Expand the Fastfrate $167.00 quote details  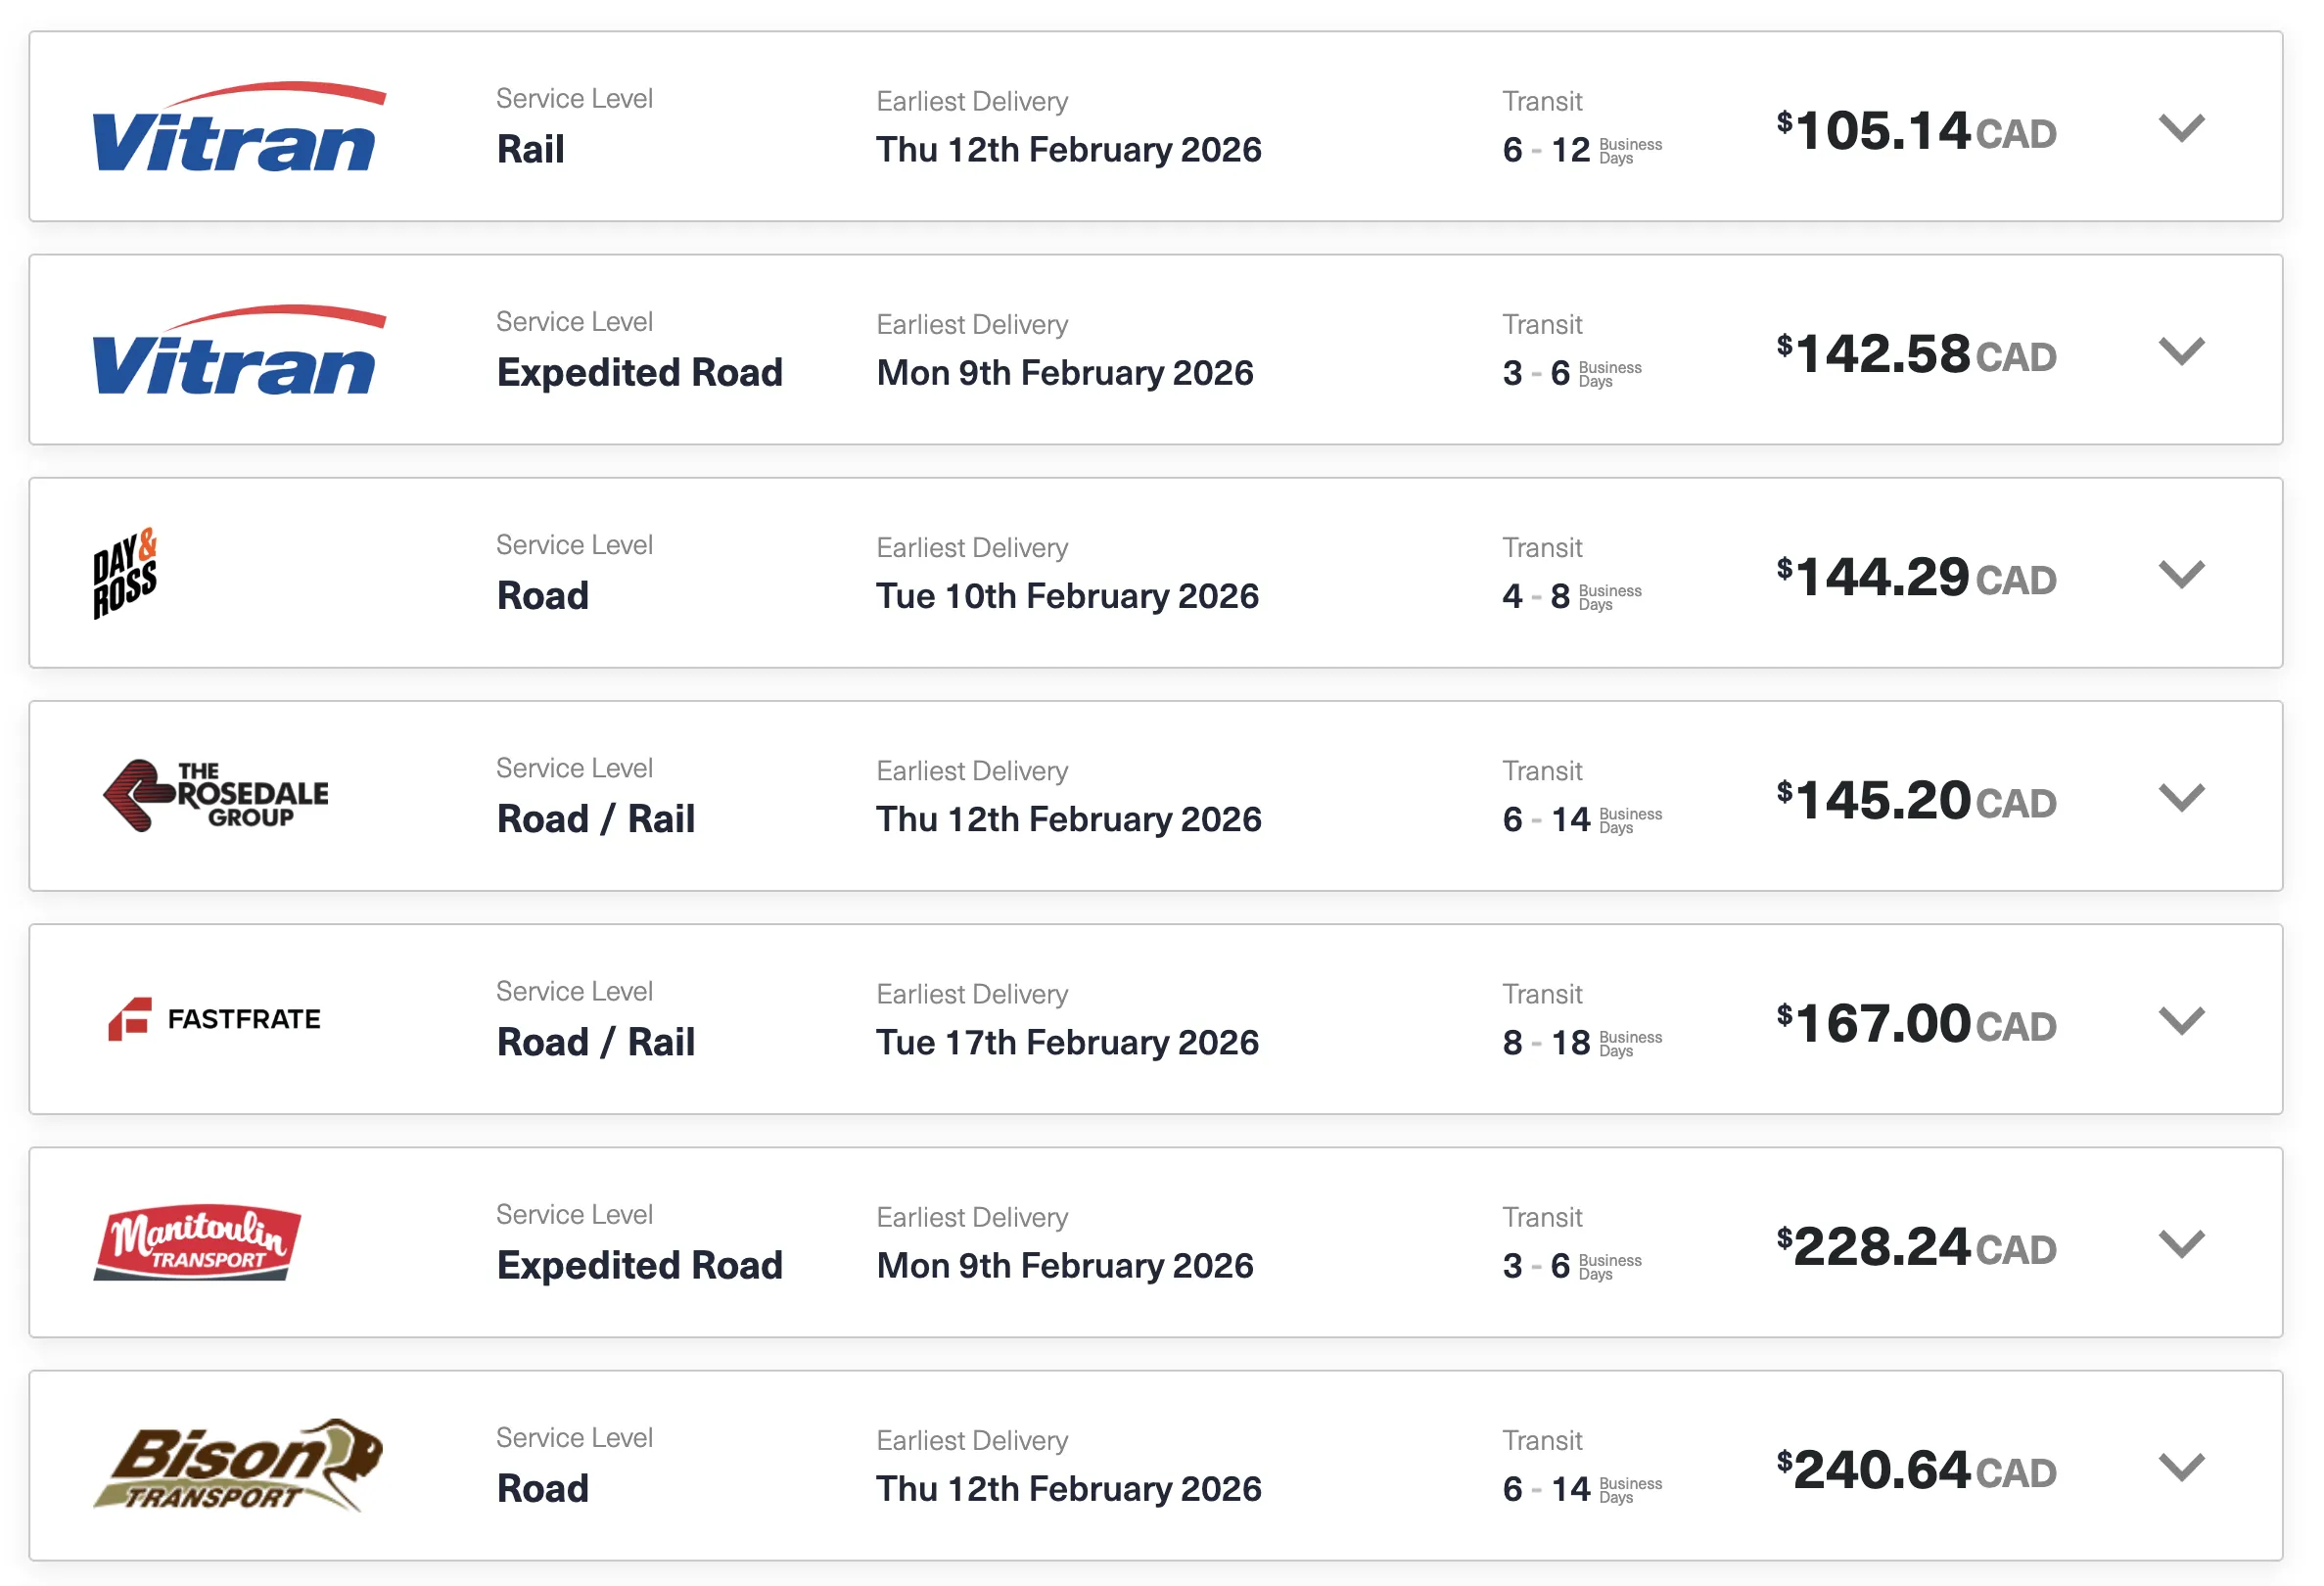pyautogui.click(x=2181, y=1020)
